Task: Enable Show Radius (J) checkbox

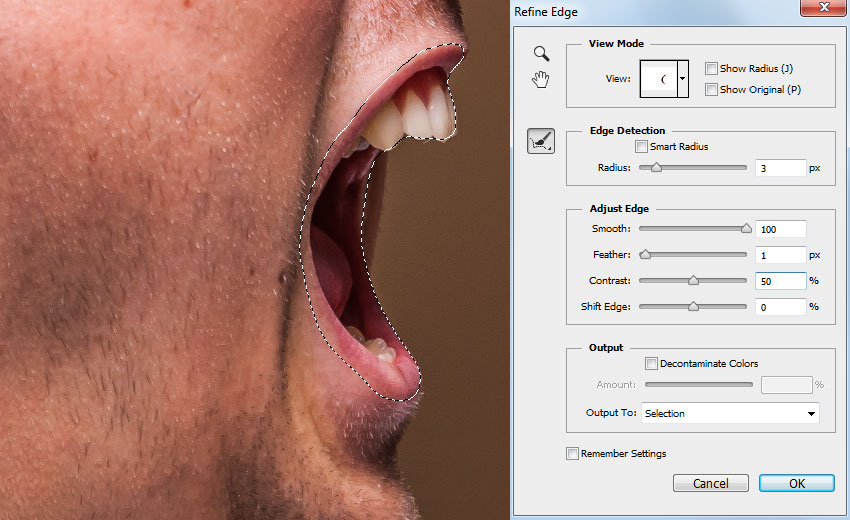Action: (x=711, y=68)
